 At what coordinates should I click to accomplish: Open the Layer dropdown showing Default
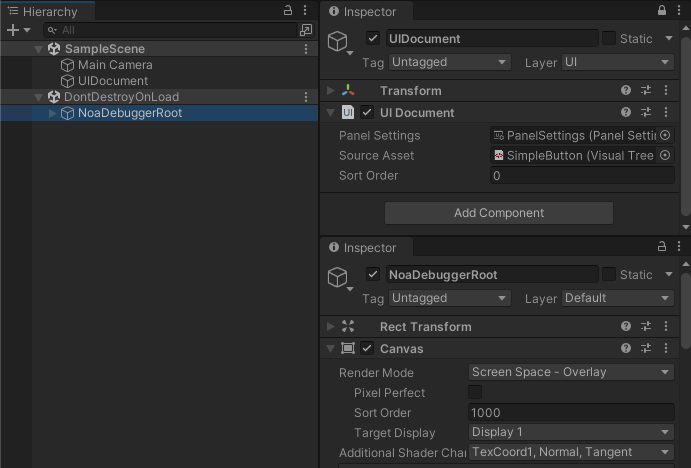point(617,298)
